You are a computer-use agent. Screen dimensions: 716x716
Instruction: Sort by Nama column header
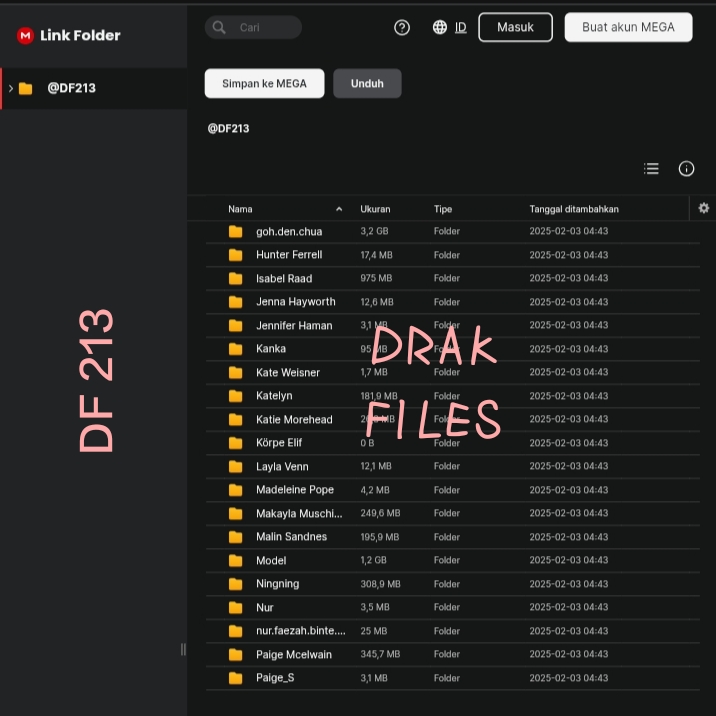pyautogui.click(x=240, y=209)
